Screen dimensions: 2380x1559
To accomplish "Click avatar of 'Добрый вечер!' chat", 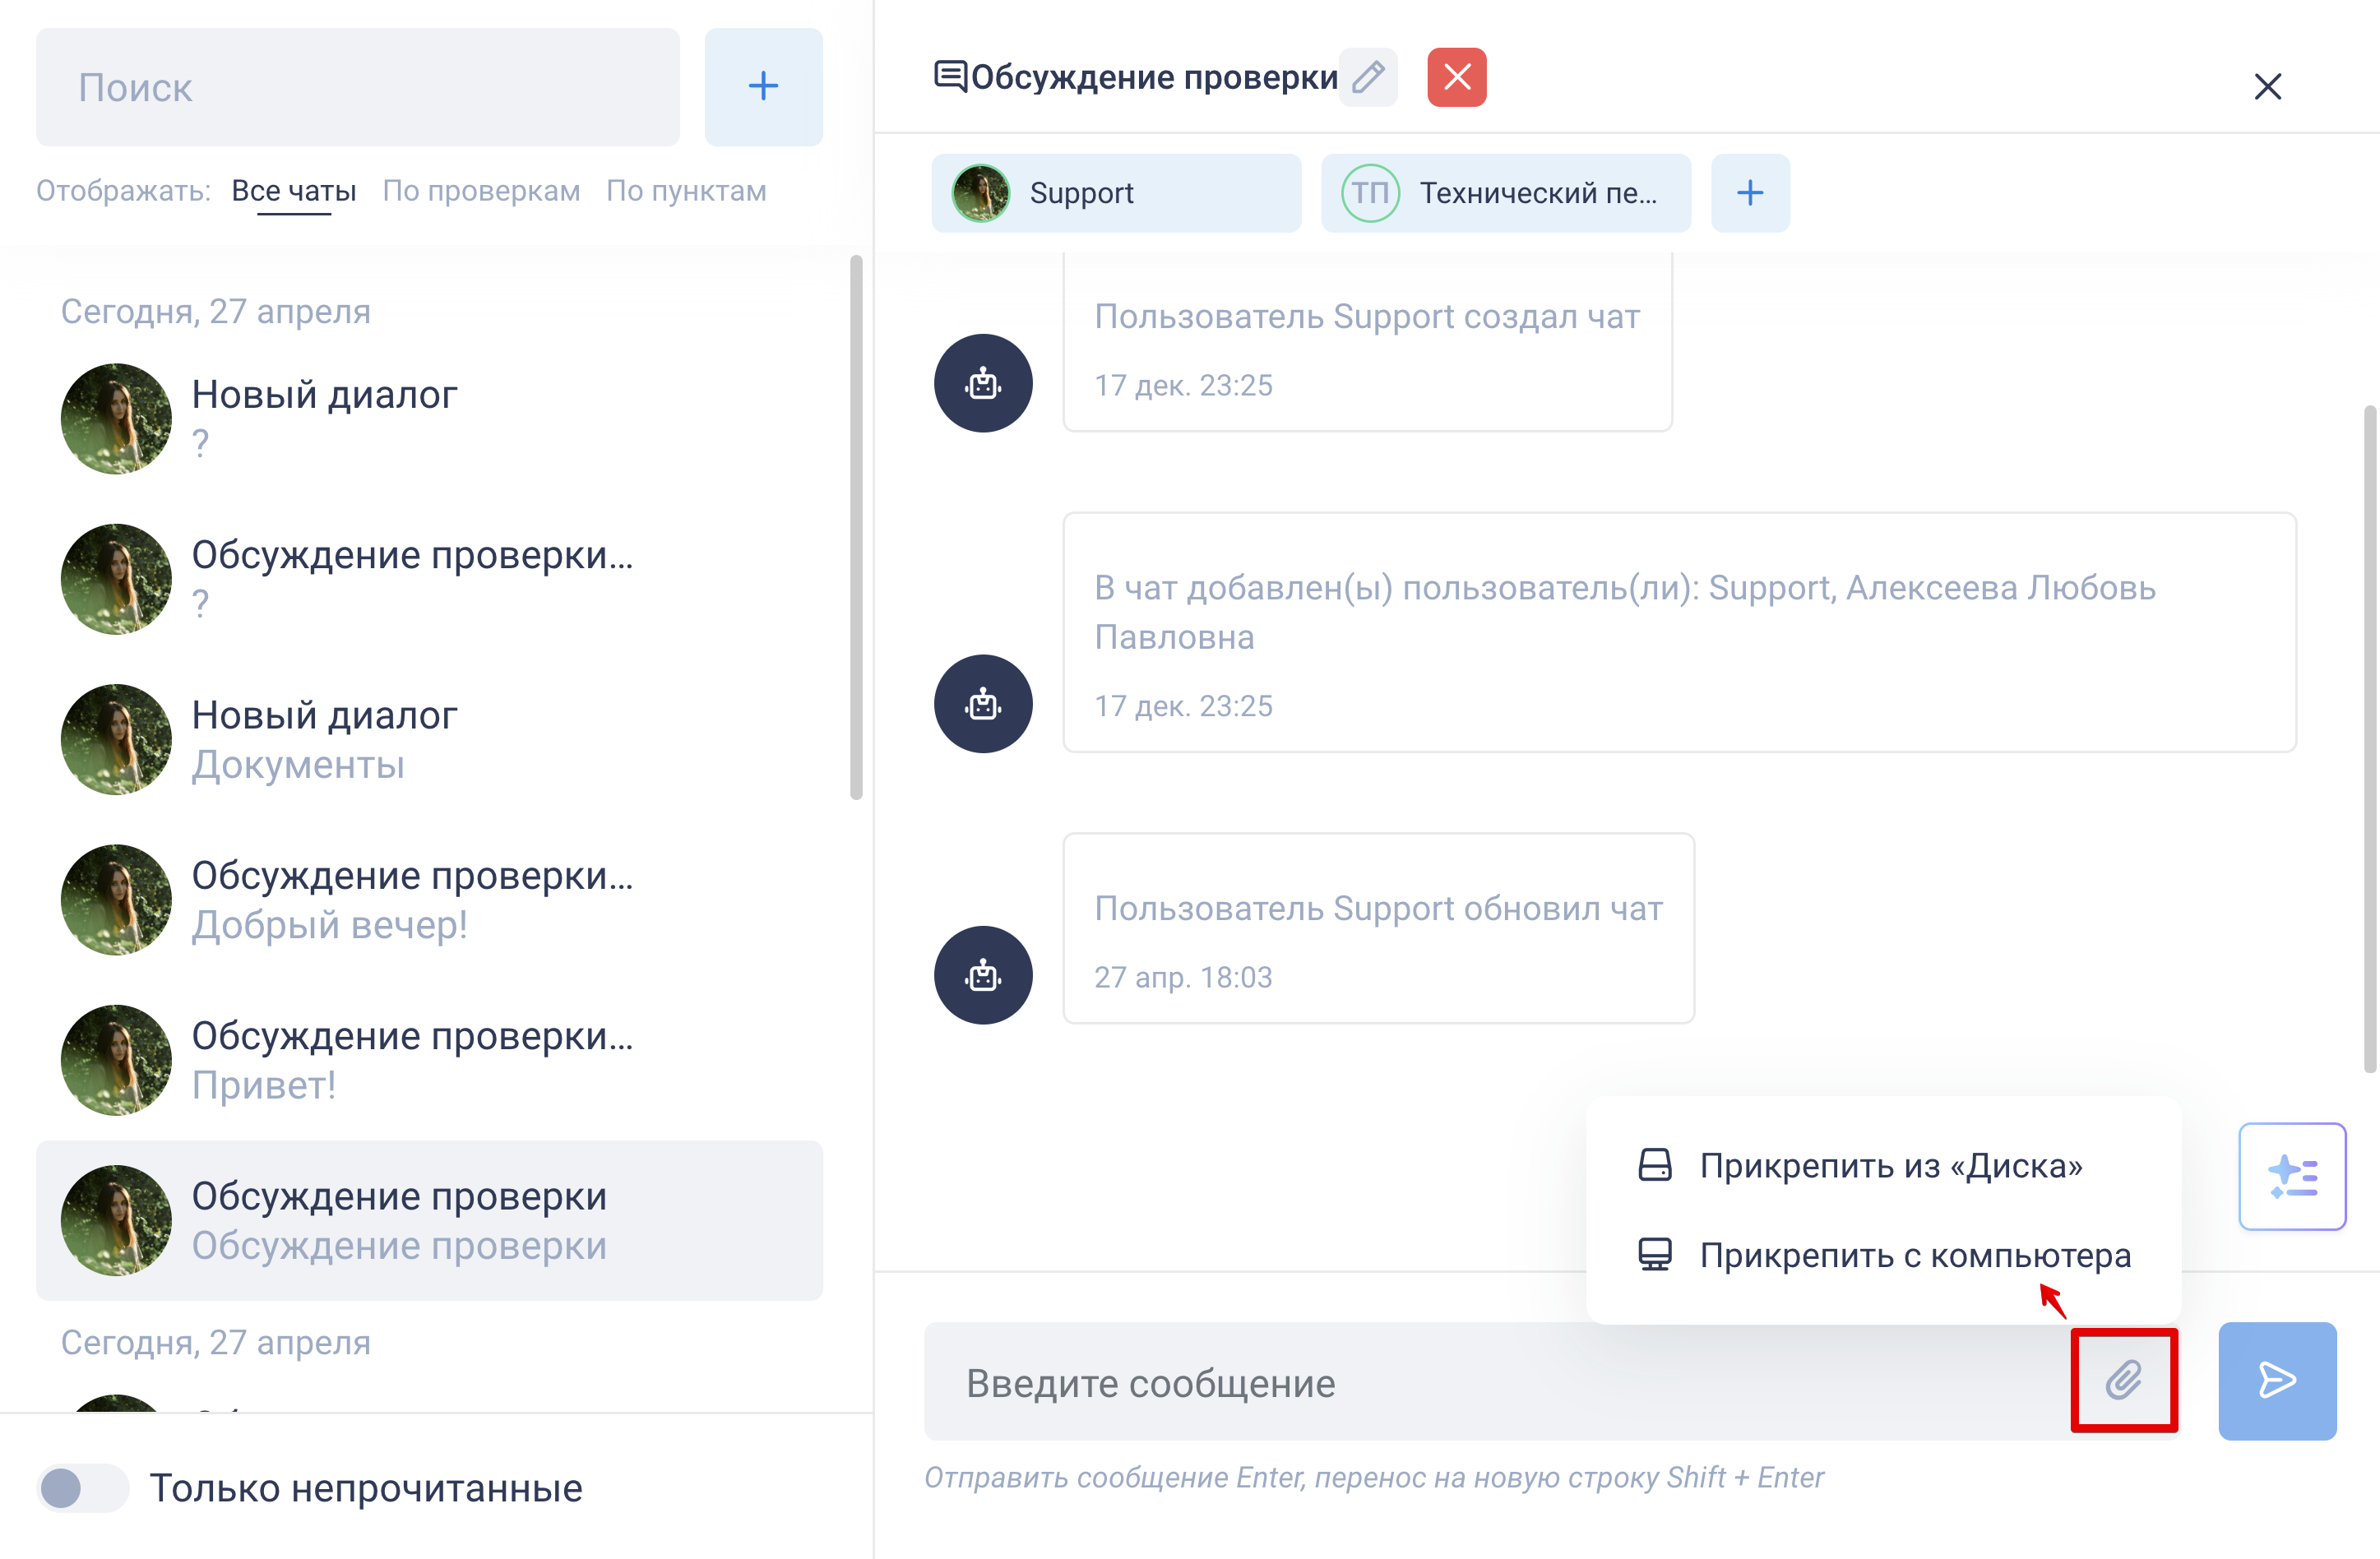I will point(116,900).
